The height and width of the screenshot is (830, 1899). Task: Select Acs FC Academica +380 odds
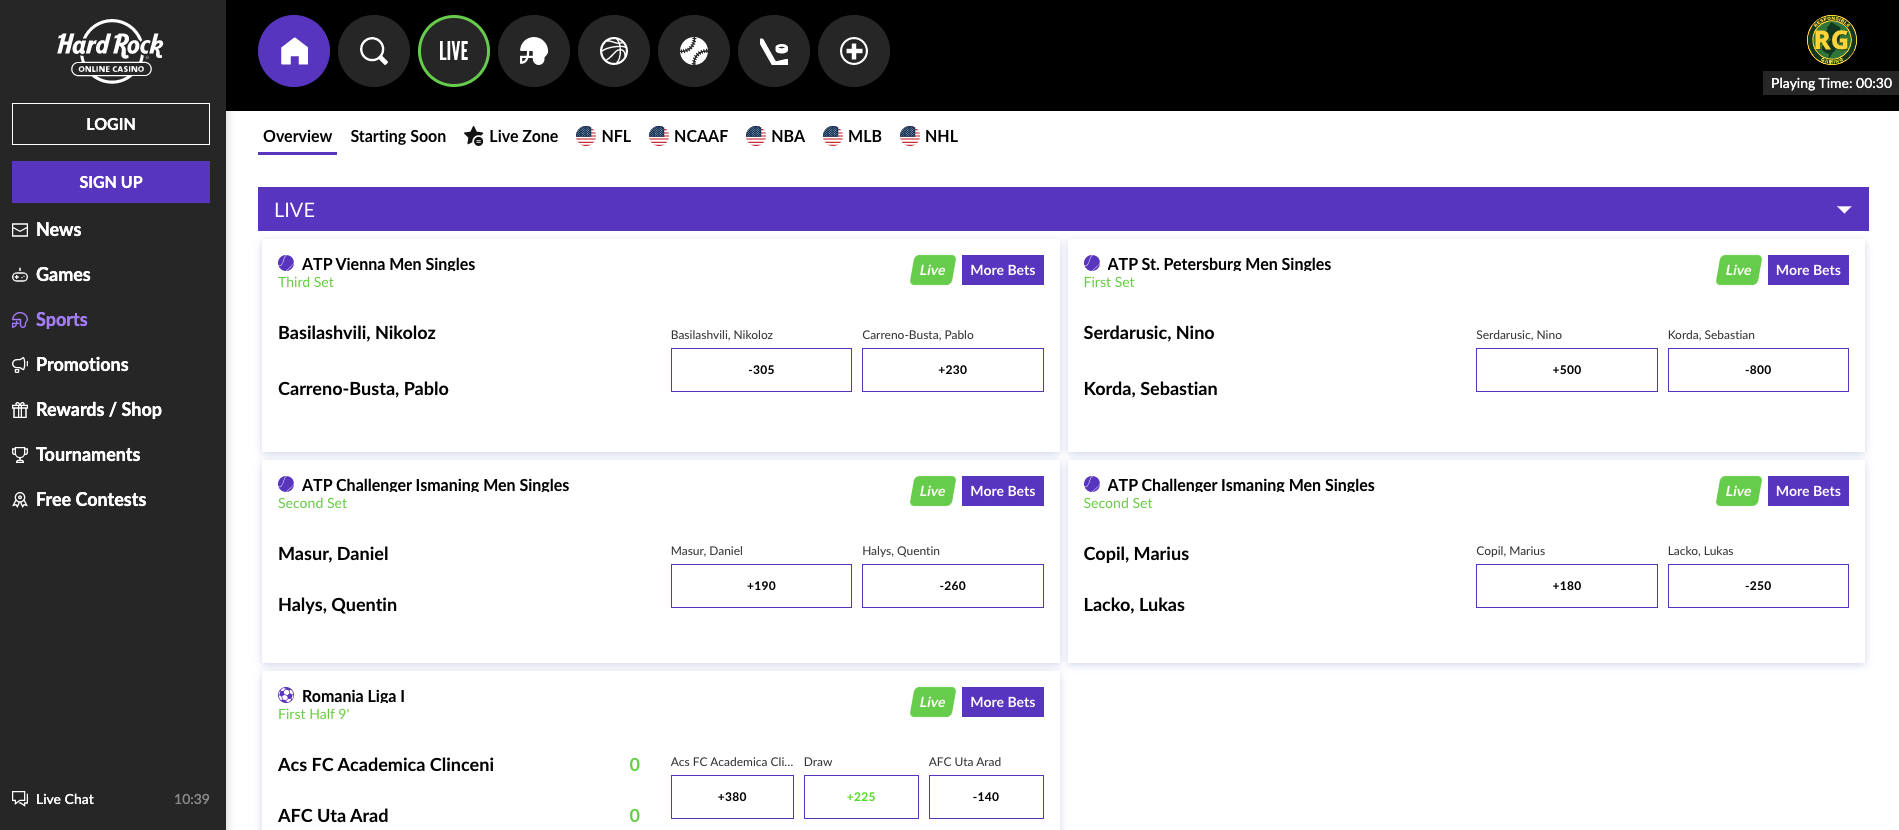(x=732, y=797)
